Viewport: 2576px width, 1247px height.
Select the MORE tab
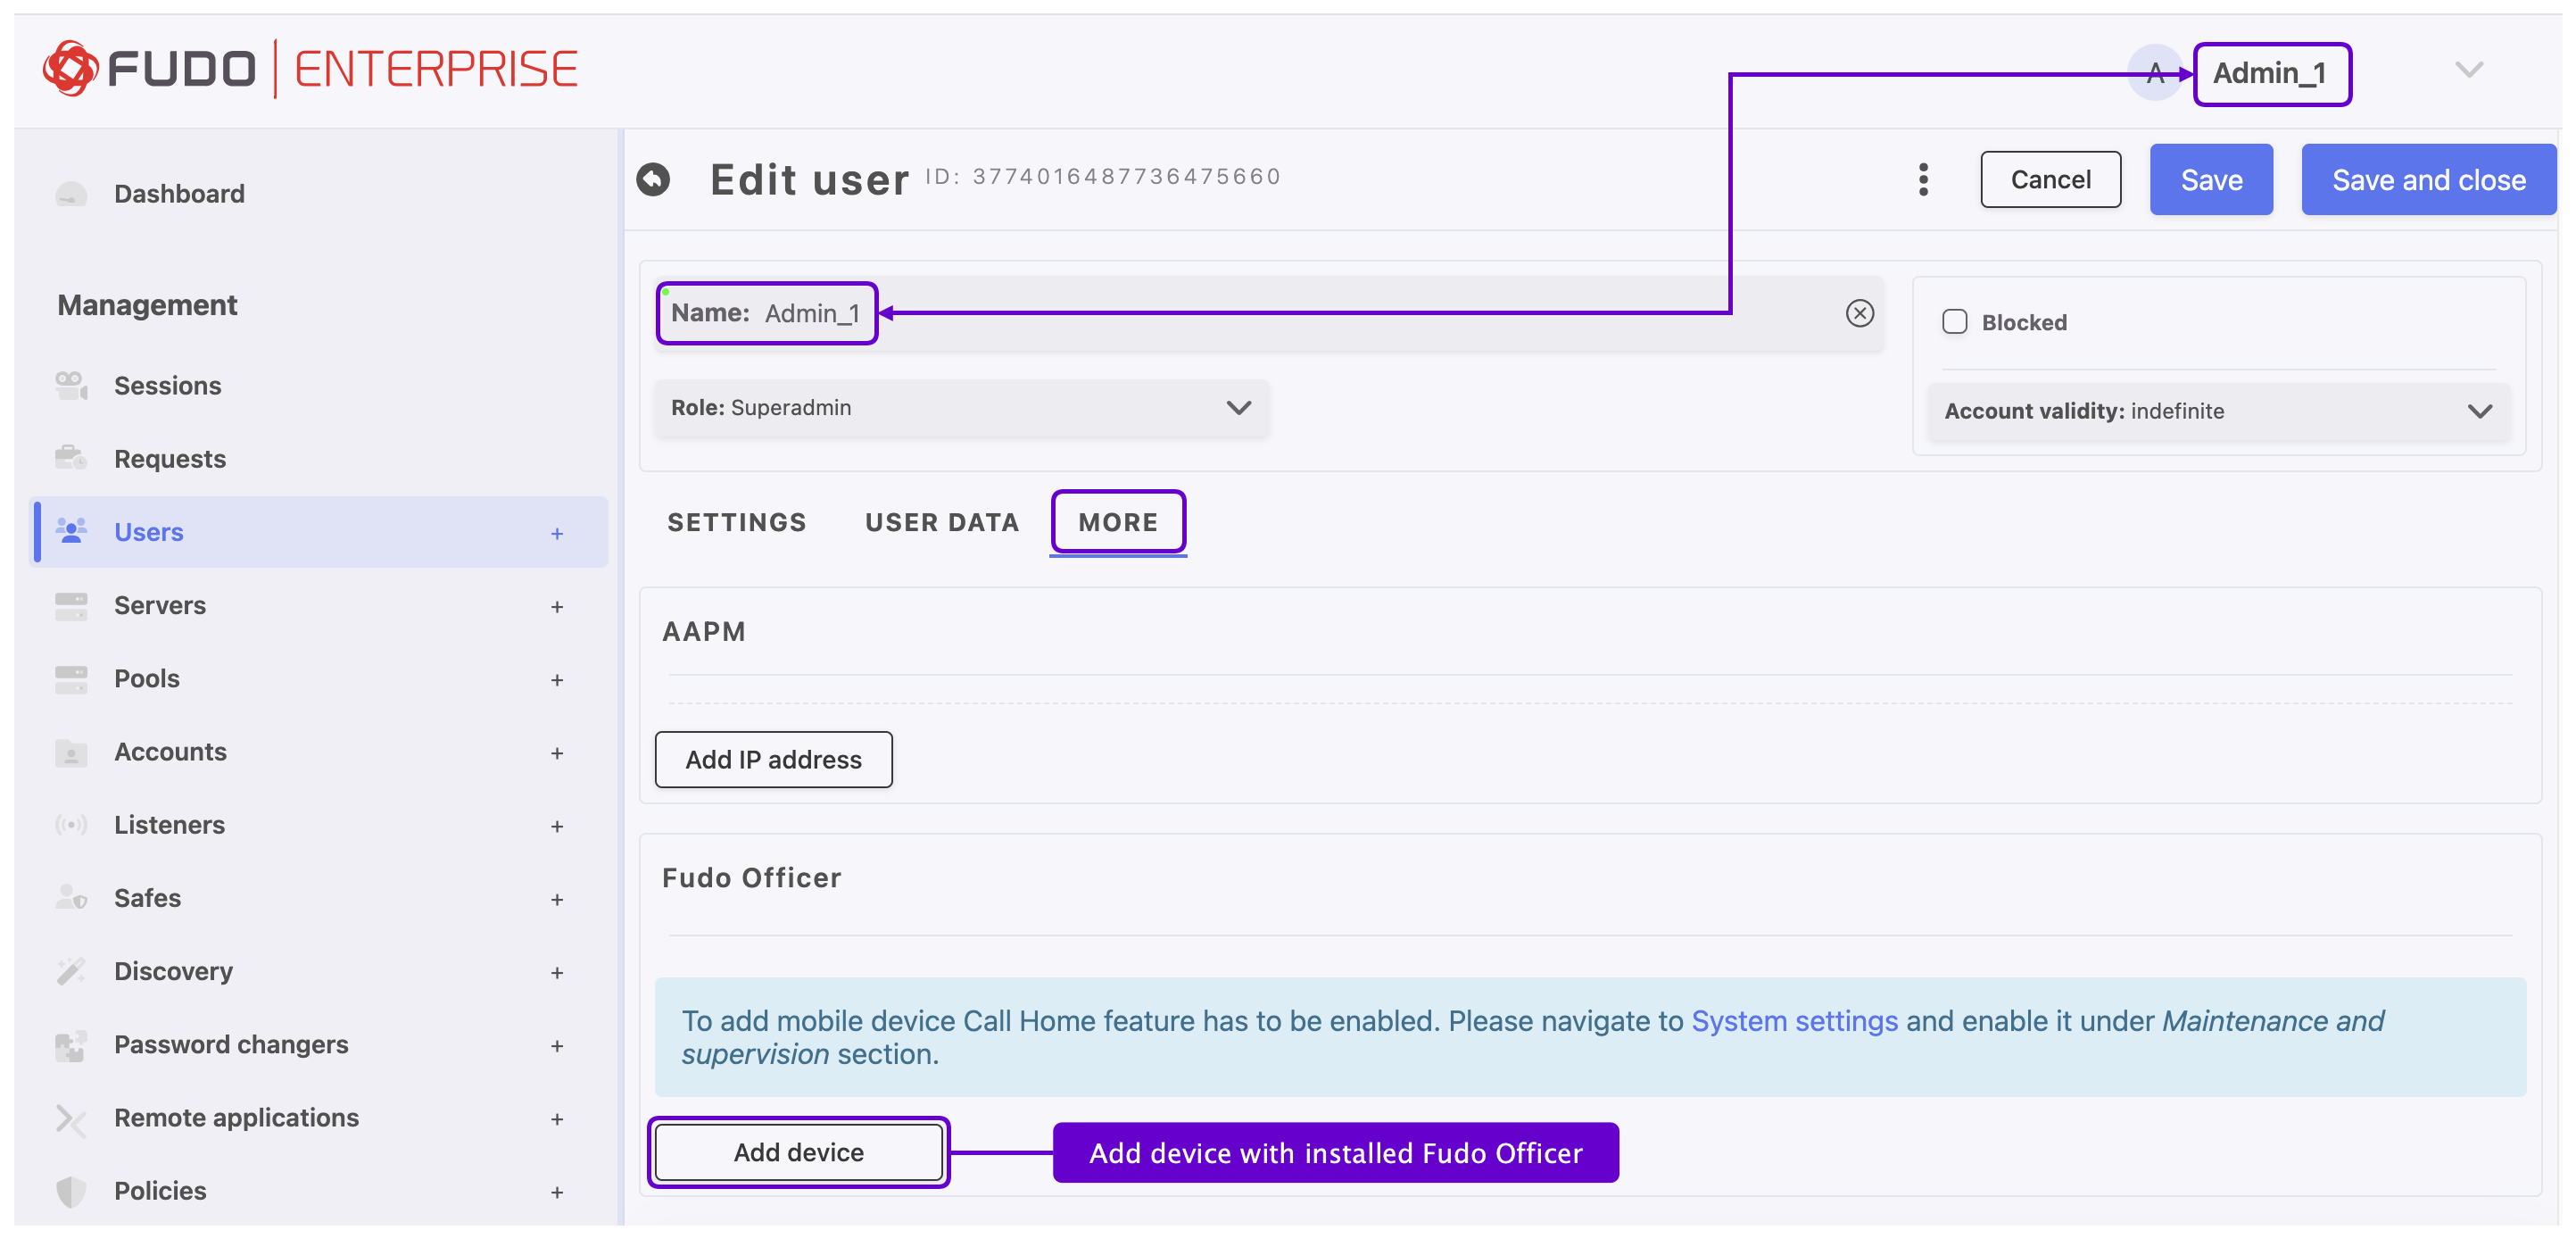tap(1118, 522)
